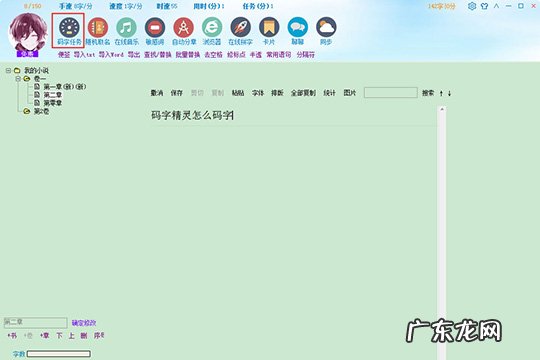This screenshot has height=360, width=540.
Task: Click into the editor text line 码字精灵怎么码字
Action: point(191,115)
